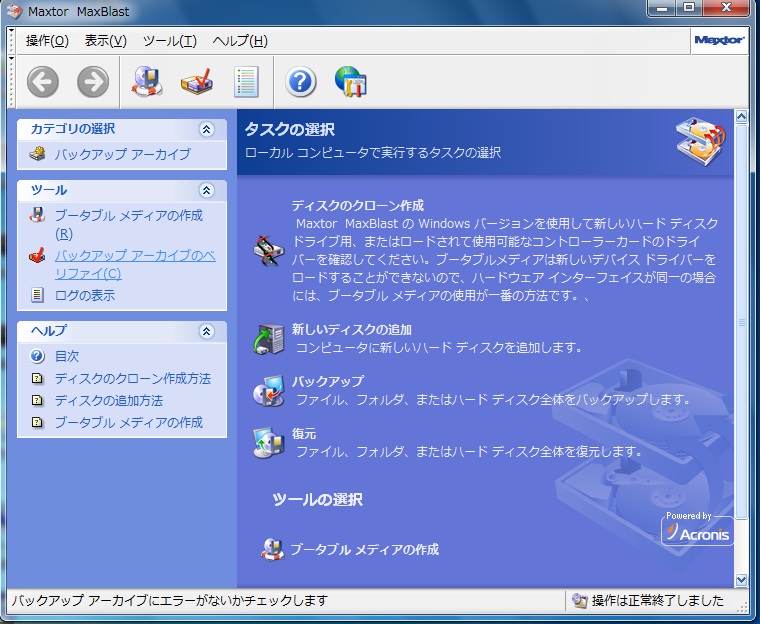Image resolution: width=760 pixels, height=624 pixels.
Task: Collapse the カテゴリの選択 panel
Action: tap(206, 129)
